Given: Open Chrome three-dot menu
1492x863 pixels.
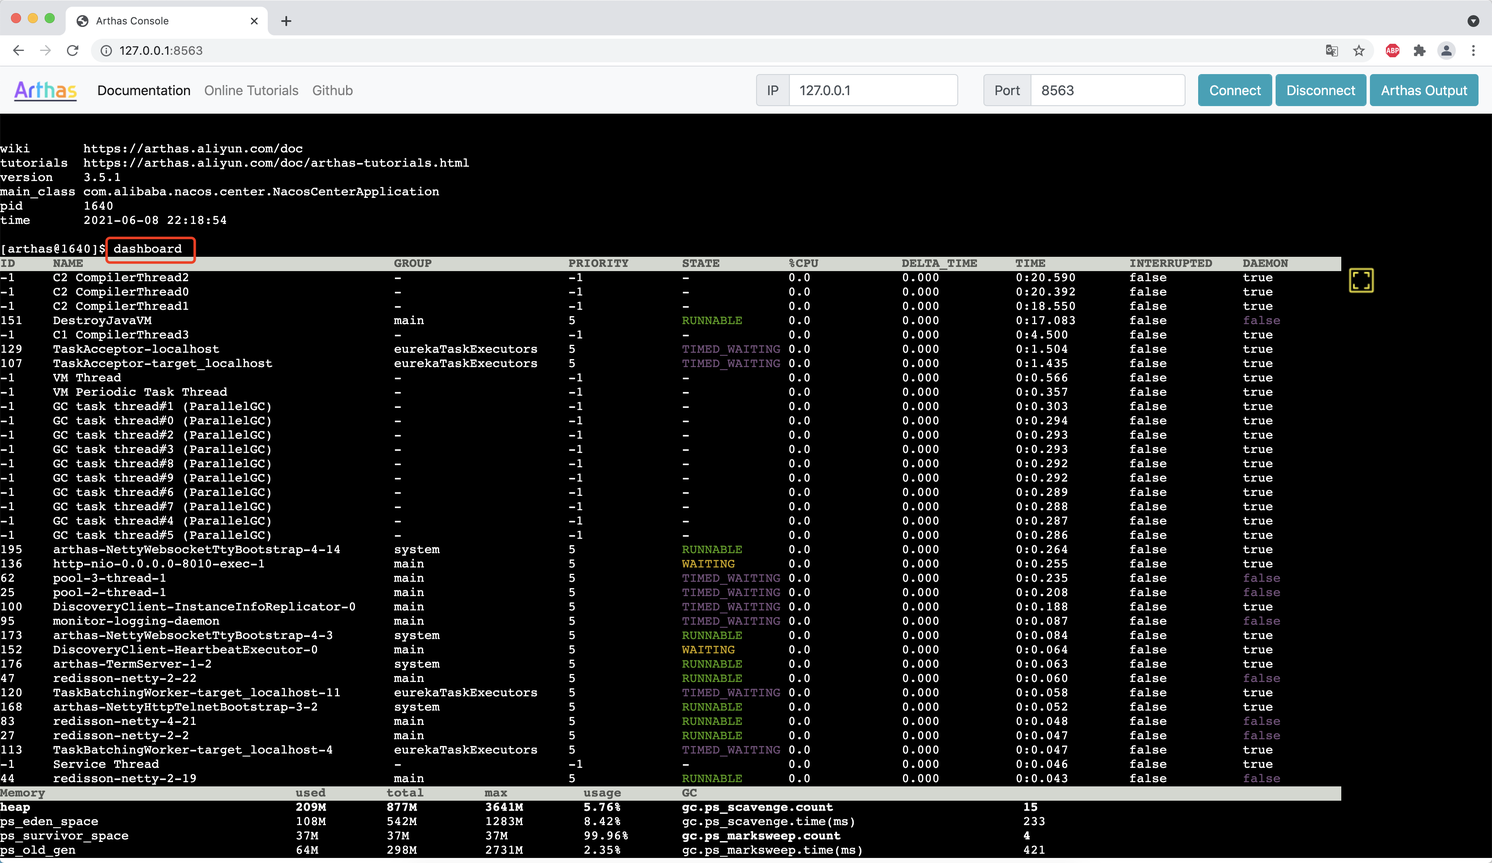Looking at the screenshot, I should [x=1473, y=50].
